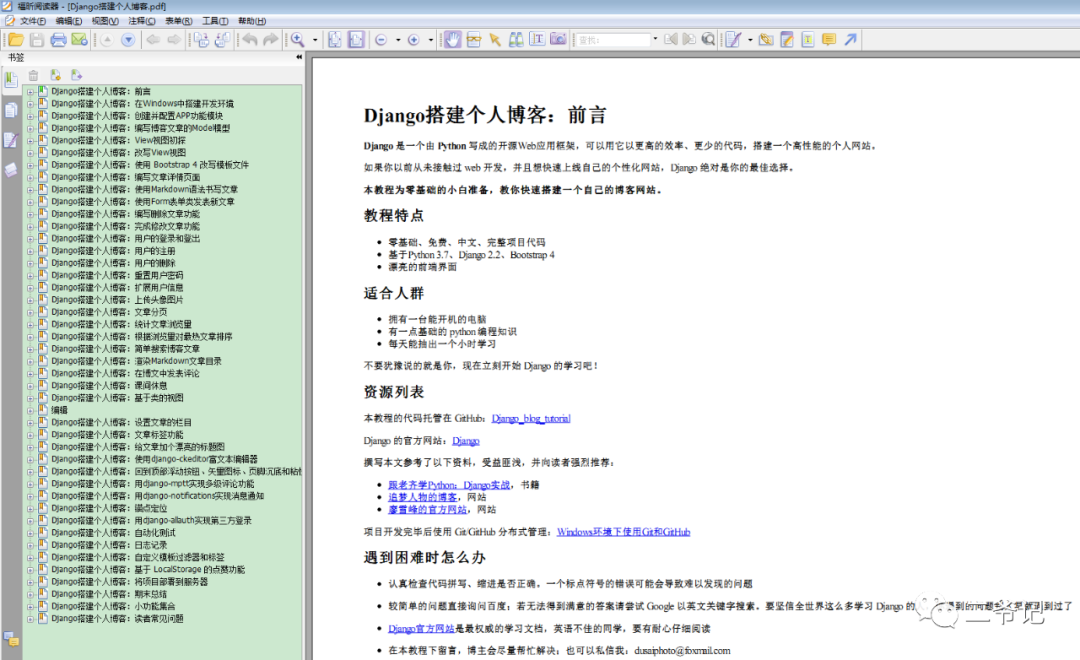Open the Django official website link
The width and height of the screenshot is (1080, 660).
(466, 441)
